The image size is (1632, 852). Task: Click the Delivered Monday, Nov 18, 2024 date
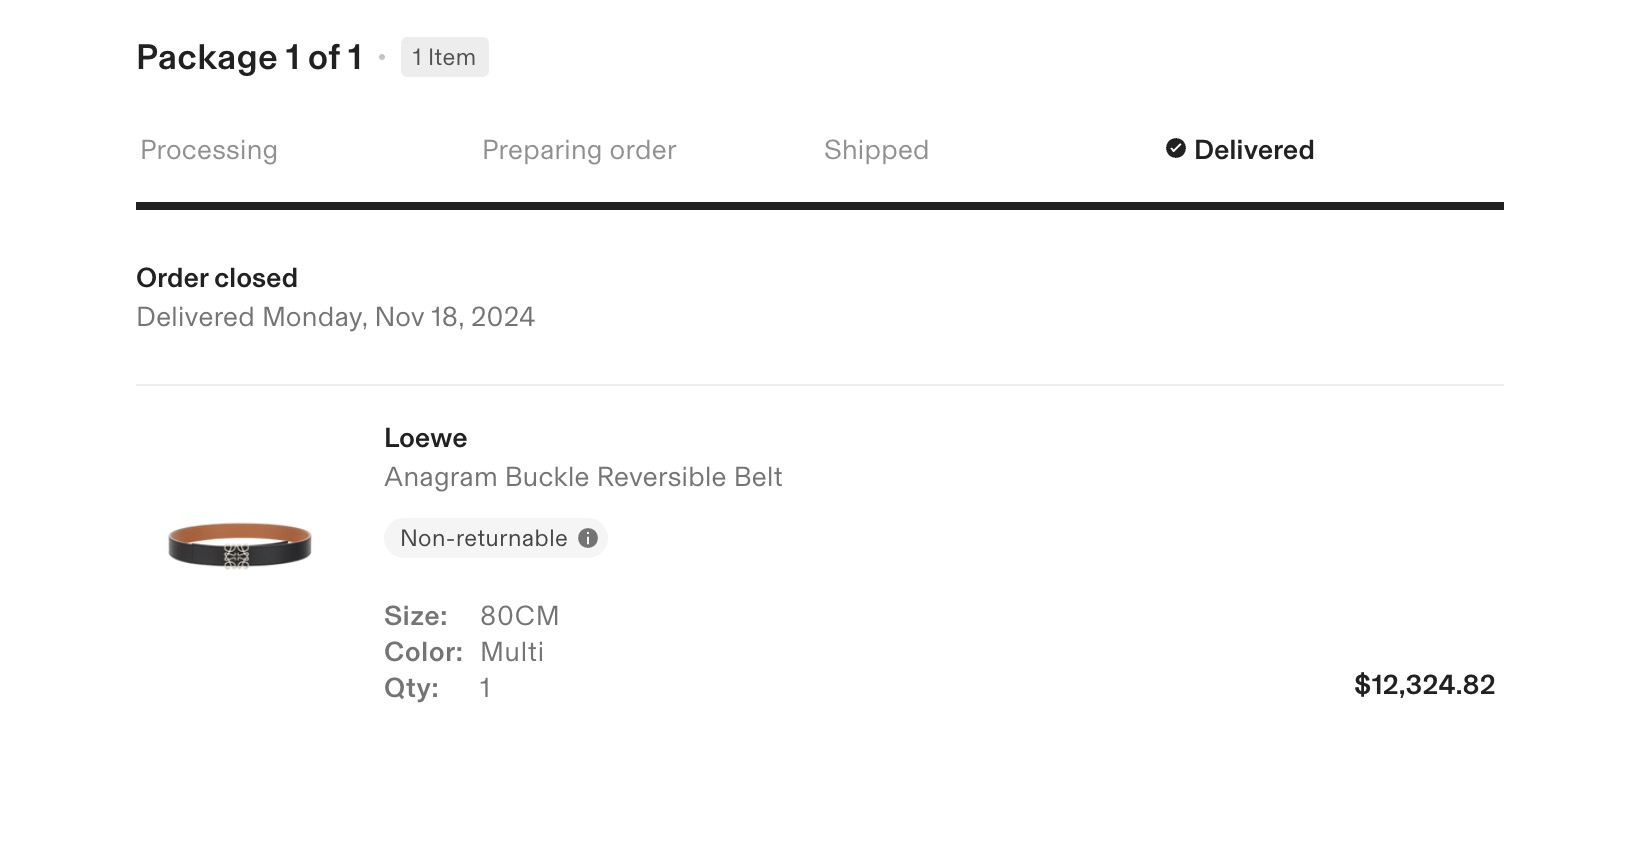click(335, 317)
